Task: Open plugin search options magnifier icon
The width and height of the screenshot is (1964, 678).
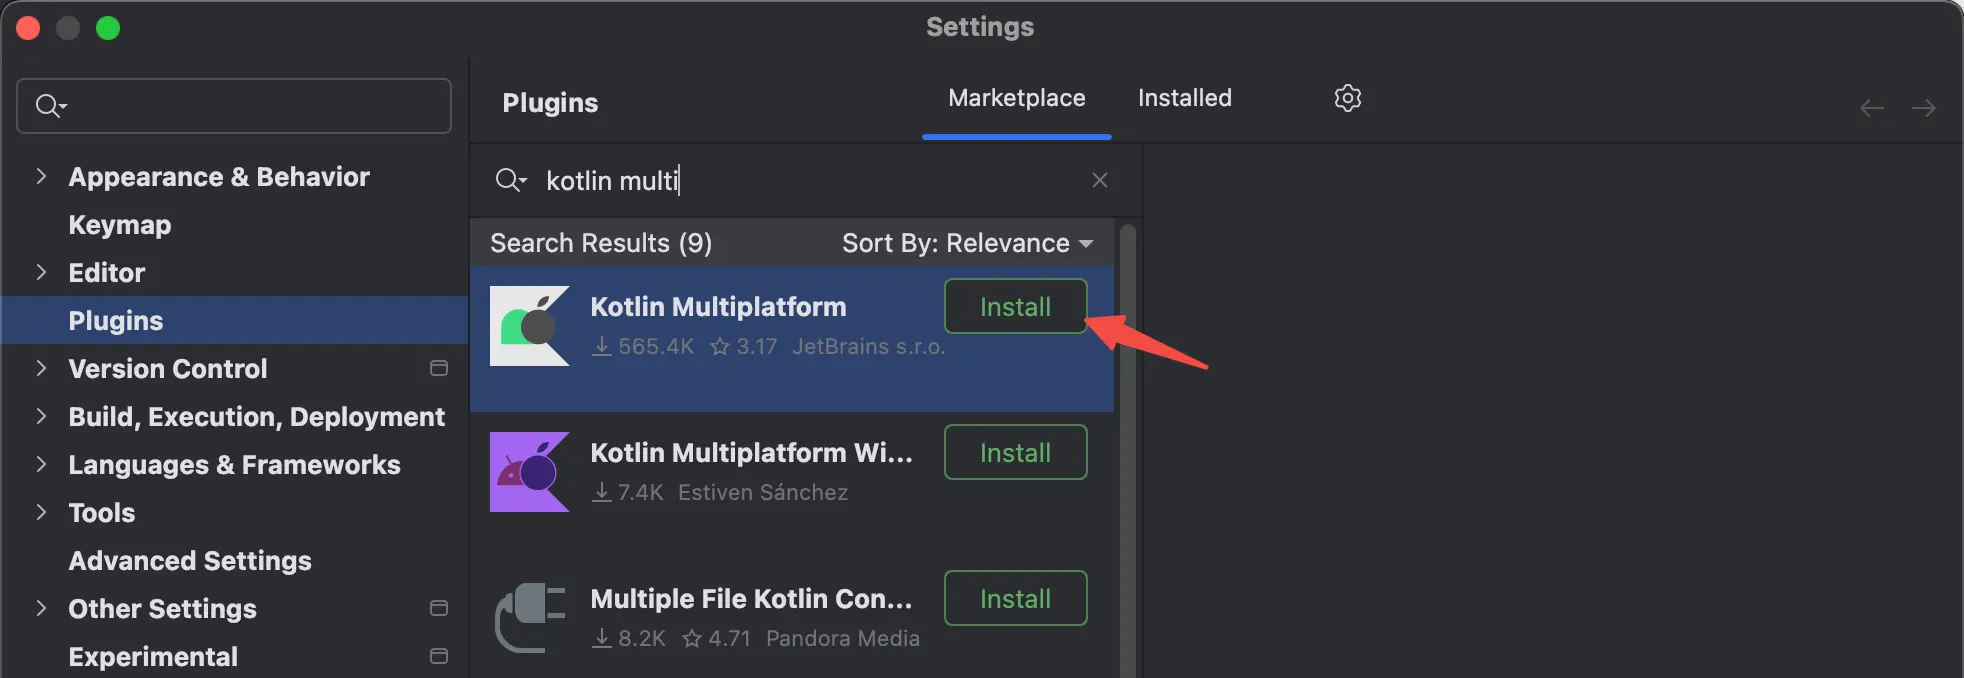Action: click(x=510, y=180)
